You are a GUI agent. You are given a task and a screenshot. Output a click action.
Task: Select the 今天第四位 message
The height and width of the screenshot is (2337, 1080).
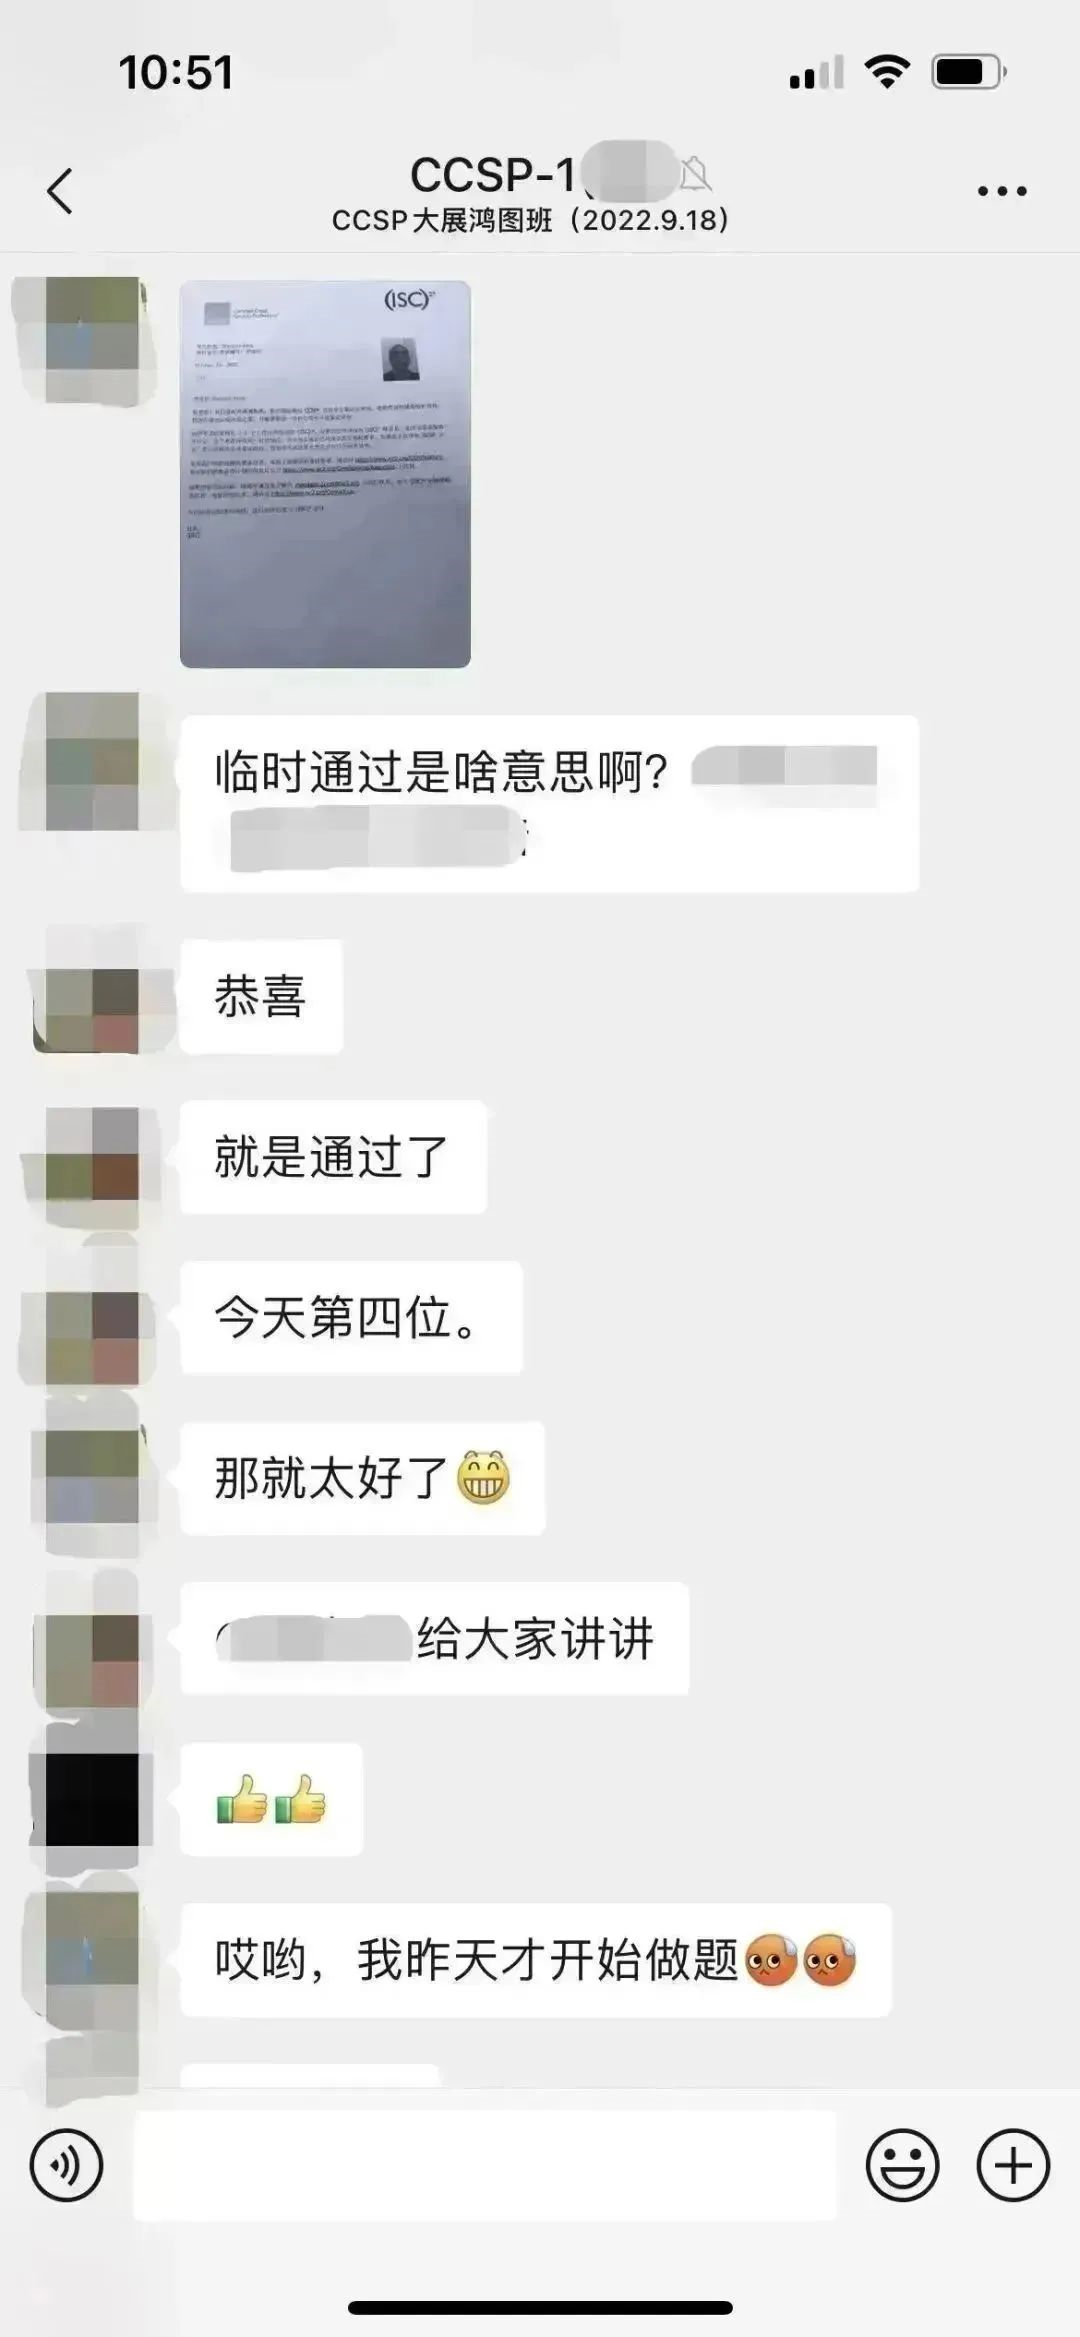pyautogui.click(x=351, y=1317)
